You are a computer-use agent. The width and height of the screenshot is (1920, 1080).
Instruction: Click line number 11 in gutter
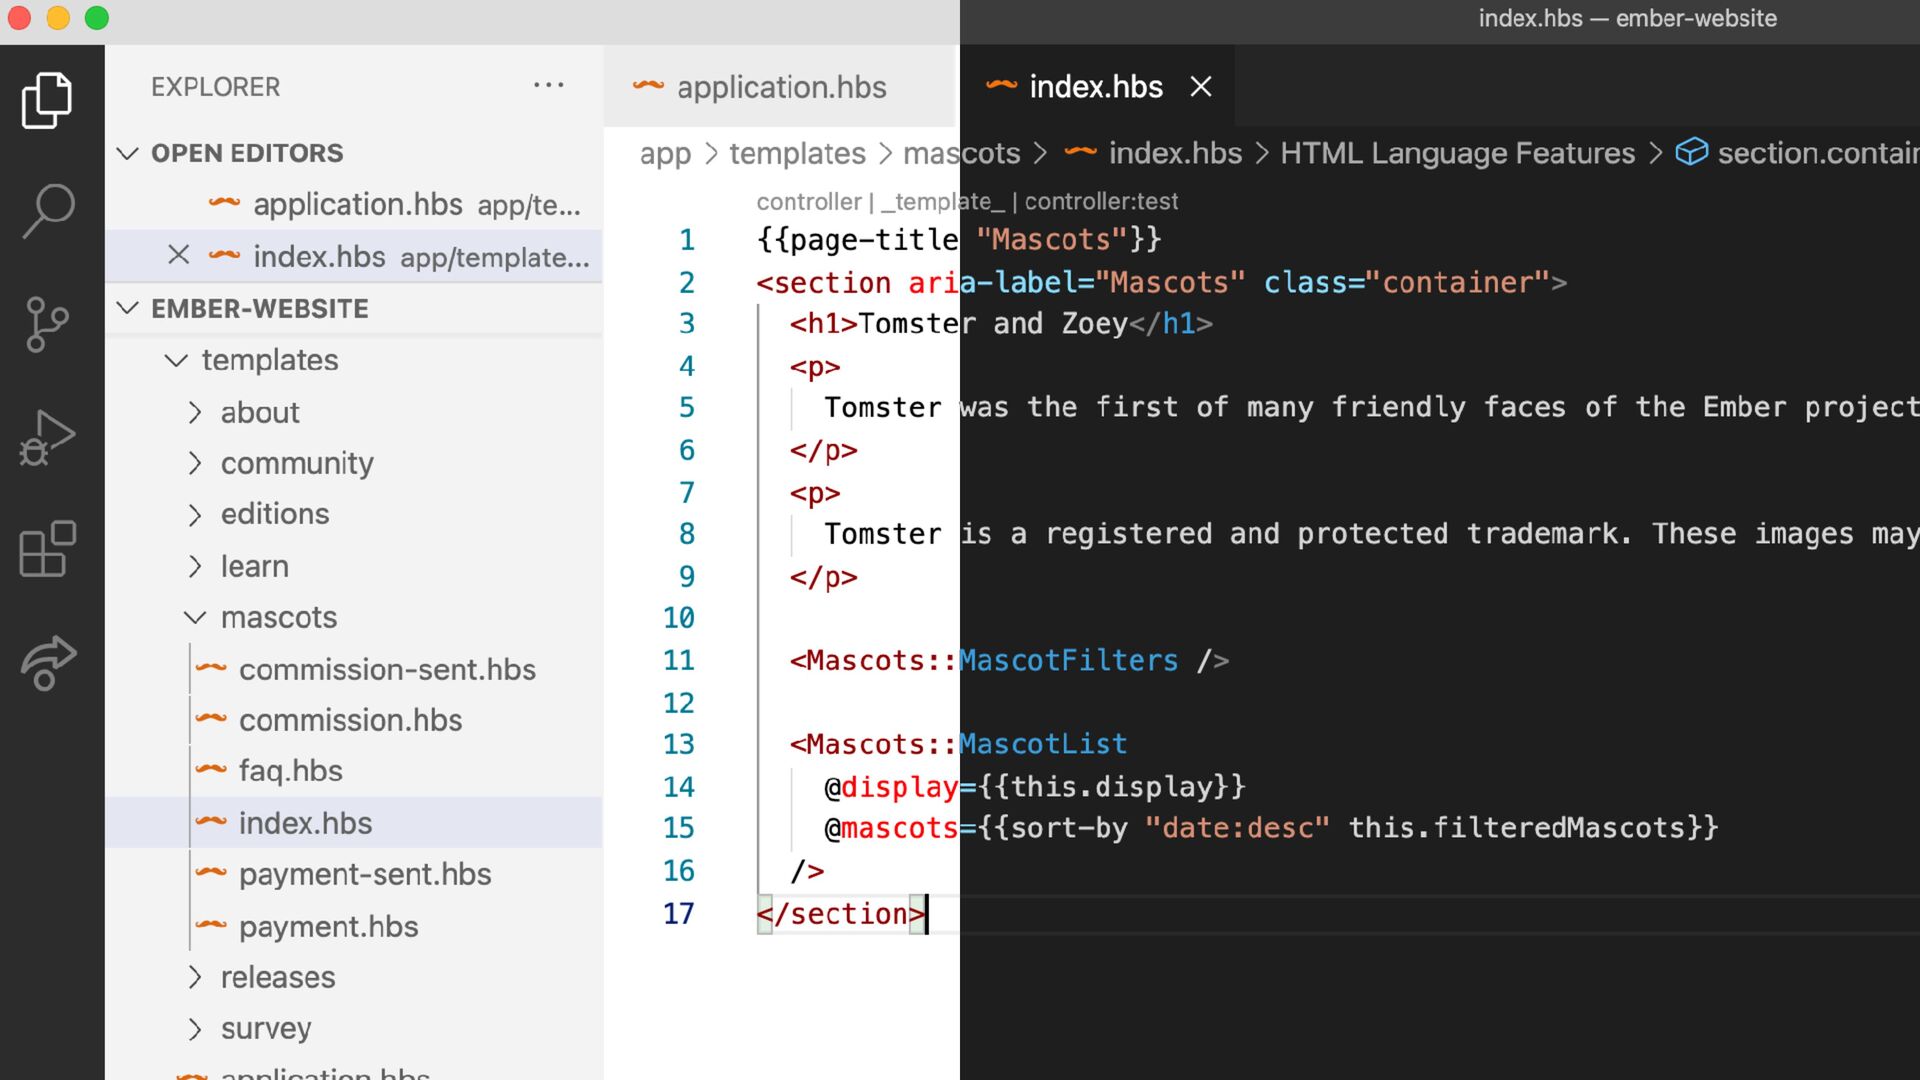click(x=679, y=660)
